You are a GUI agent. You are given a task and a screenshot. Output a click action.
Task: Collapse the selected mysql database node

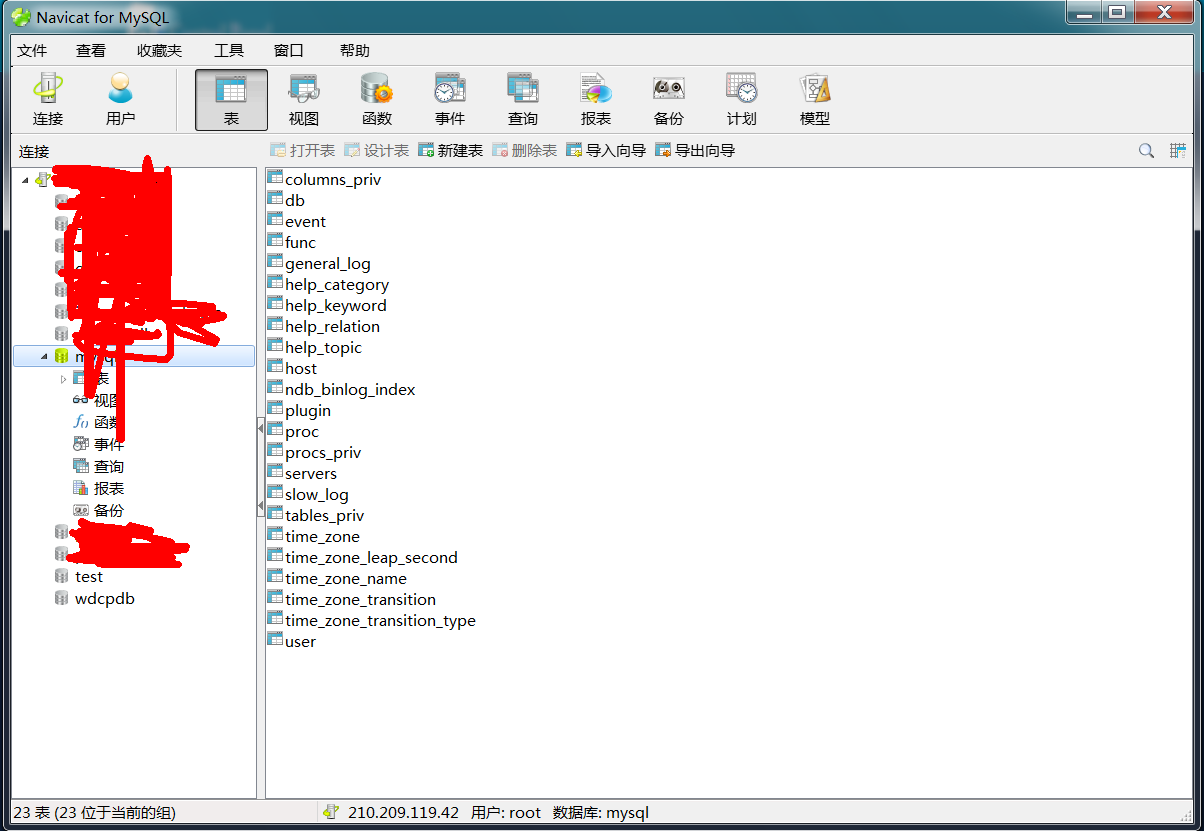44,355
